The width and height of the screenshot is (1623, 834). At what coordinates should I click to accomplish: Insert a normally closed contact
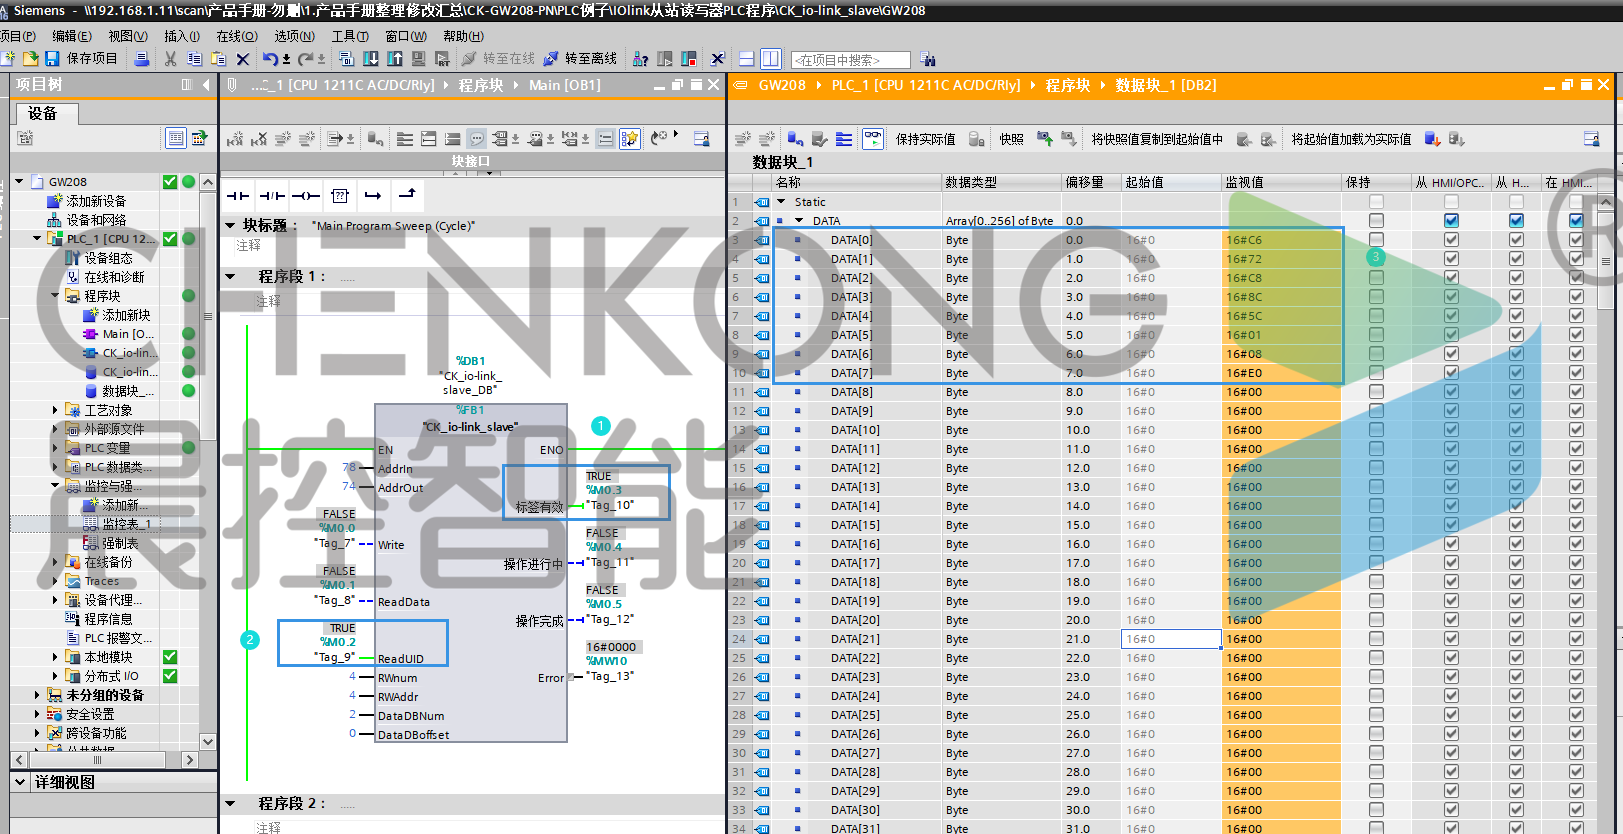[271, 196]
